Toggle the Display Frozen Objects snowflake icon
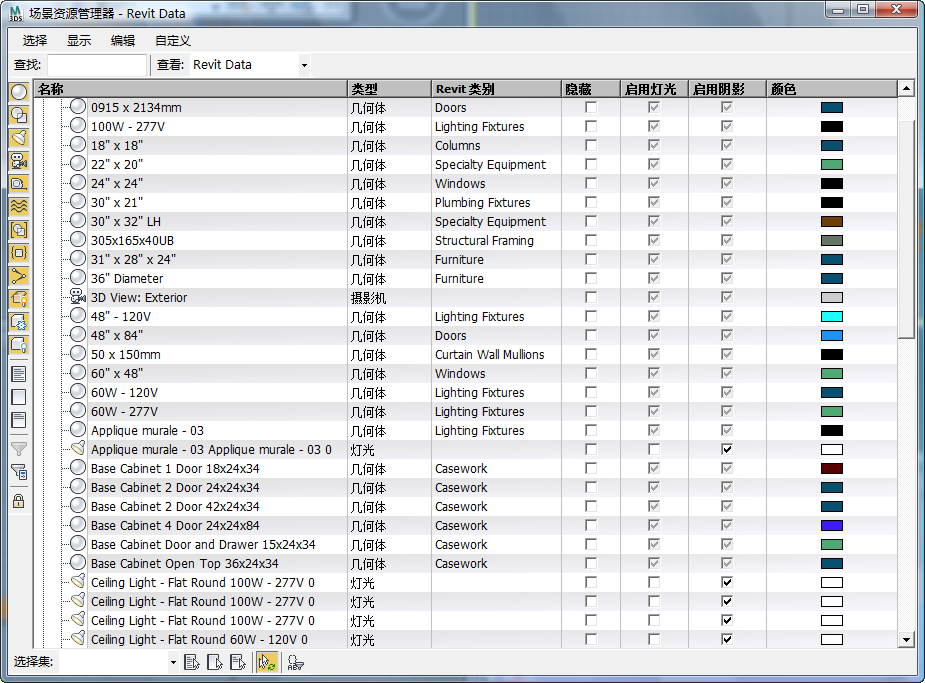The image size is (925, 683). click(19, 322)
